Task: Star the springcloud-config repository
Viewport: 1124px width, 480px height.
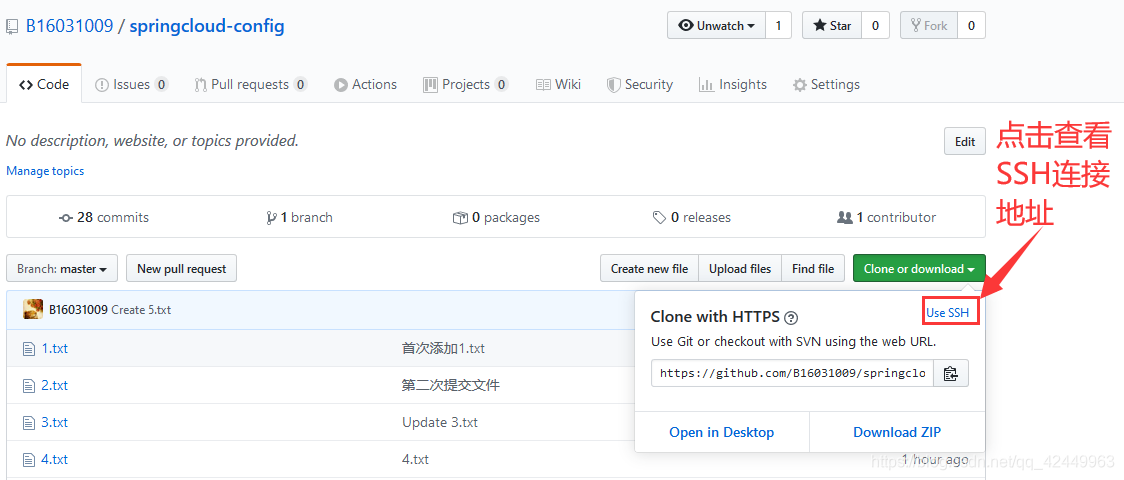Action: (831, 26)
